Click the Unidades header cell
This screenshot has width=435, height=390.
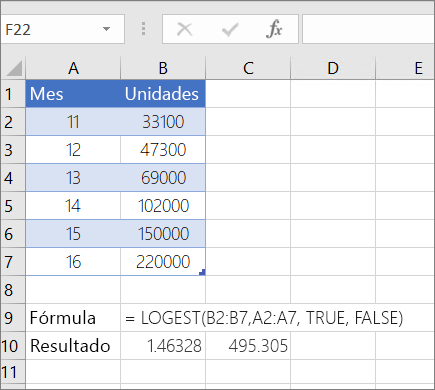click(x=163, y=94)
